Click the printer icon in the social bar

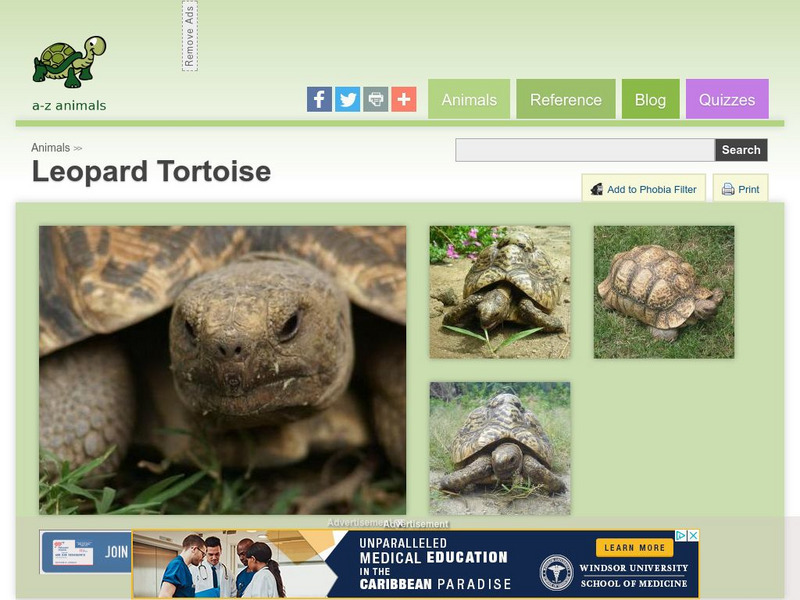(x=374, y=98)
